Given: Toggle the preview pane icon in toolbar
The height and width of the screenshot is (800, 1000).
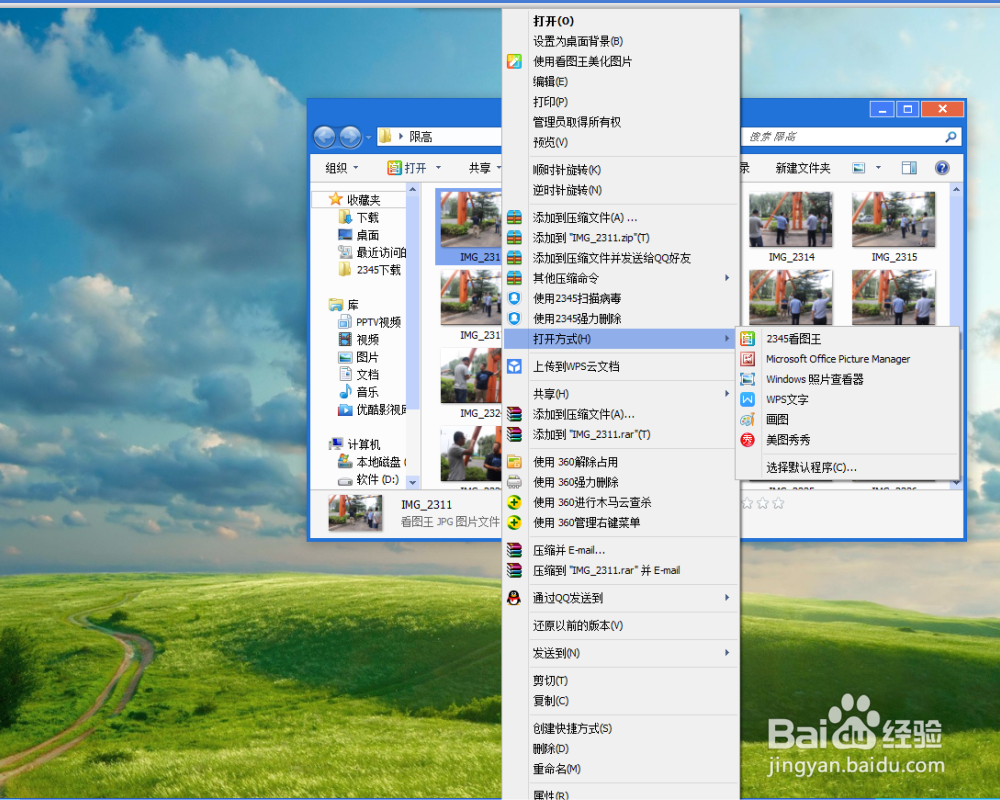Looking at the screenshot, I should point(909,168).
